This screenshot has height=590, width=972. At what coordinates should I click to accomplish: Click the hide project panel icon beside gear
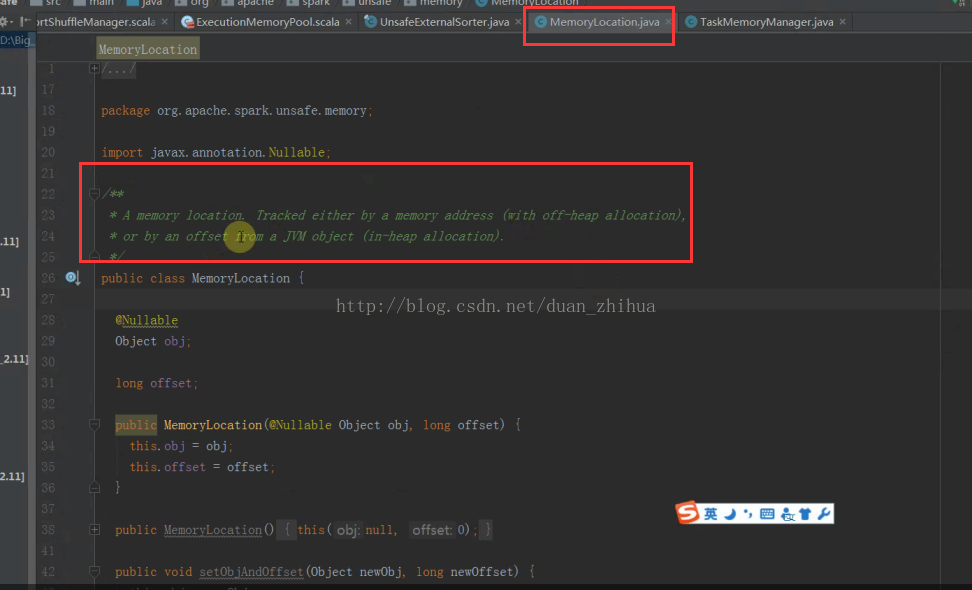coord(25,22)
